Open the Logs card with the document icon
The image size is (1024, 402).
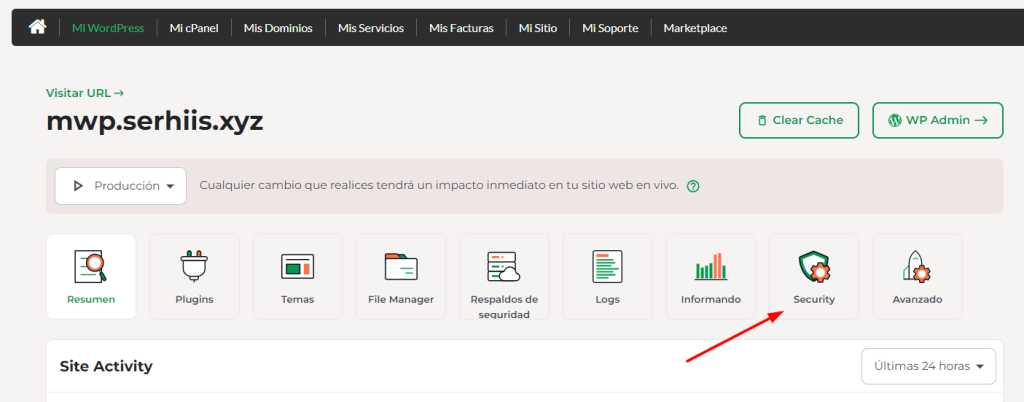tap(607, 277)
